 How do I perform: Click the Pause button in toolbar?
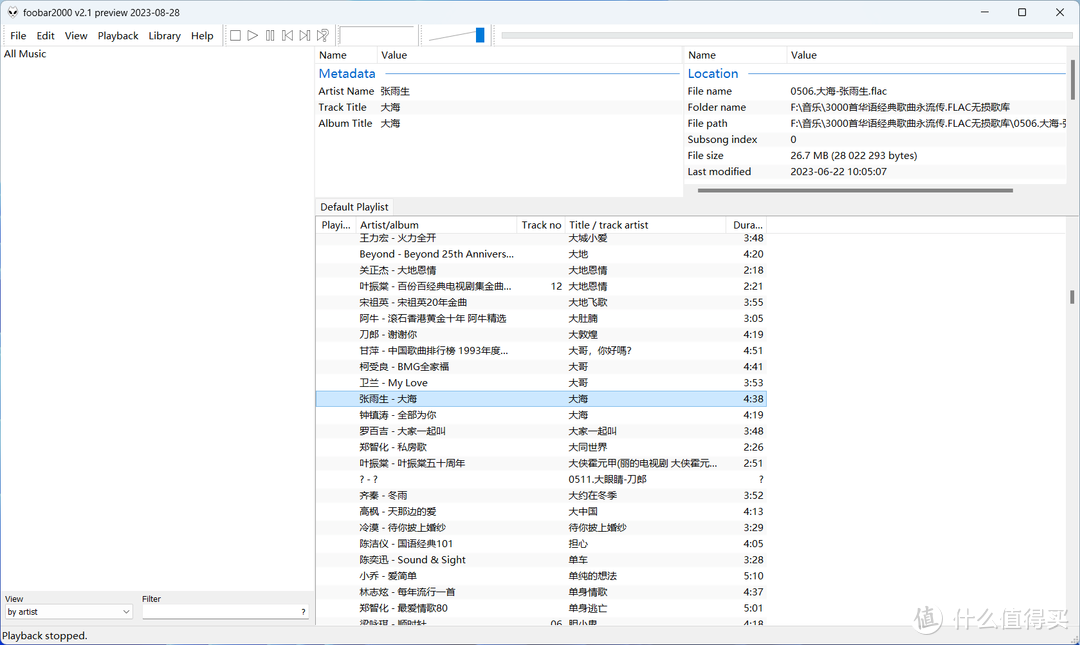pos(270,35)
